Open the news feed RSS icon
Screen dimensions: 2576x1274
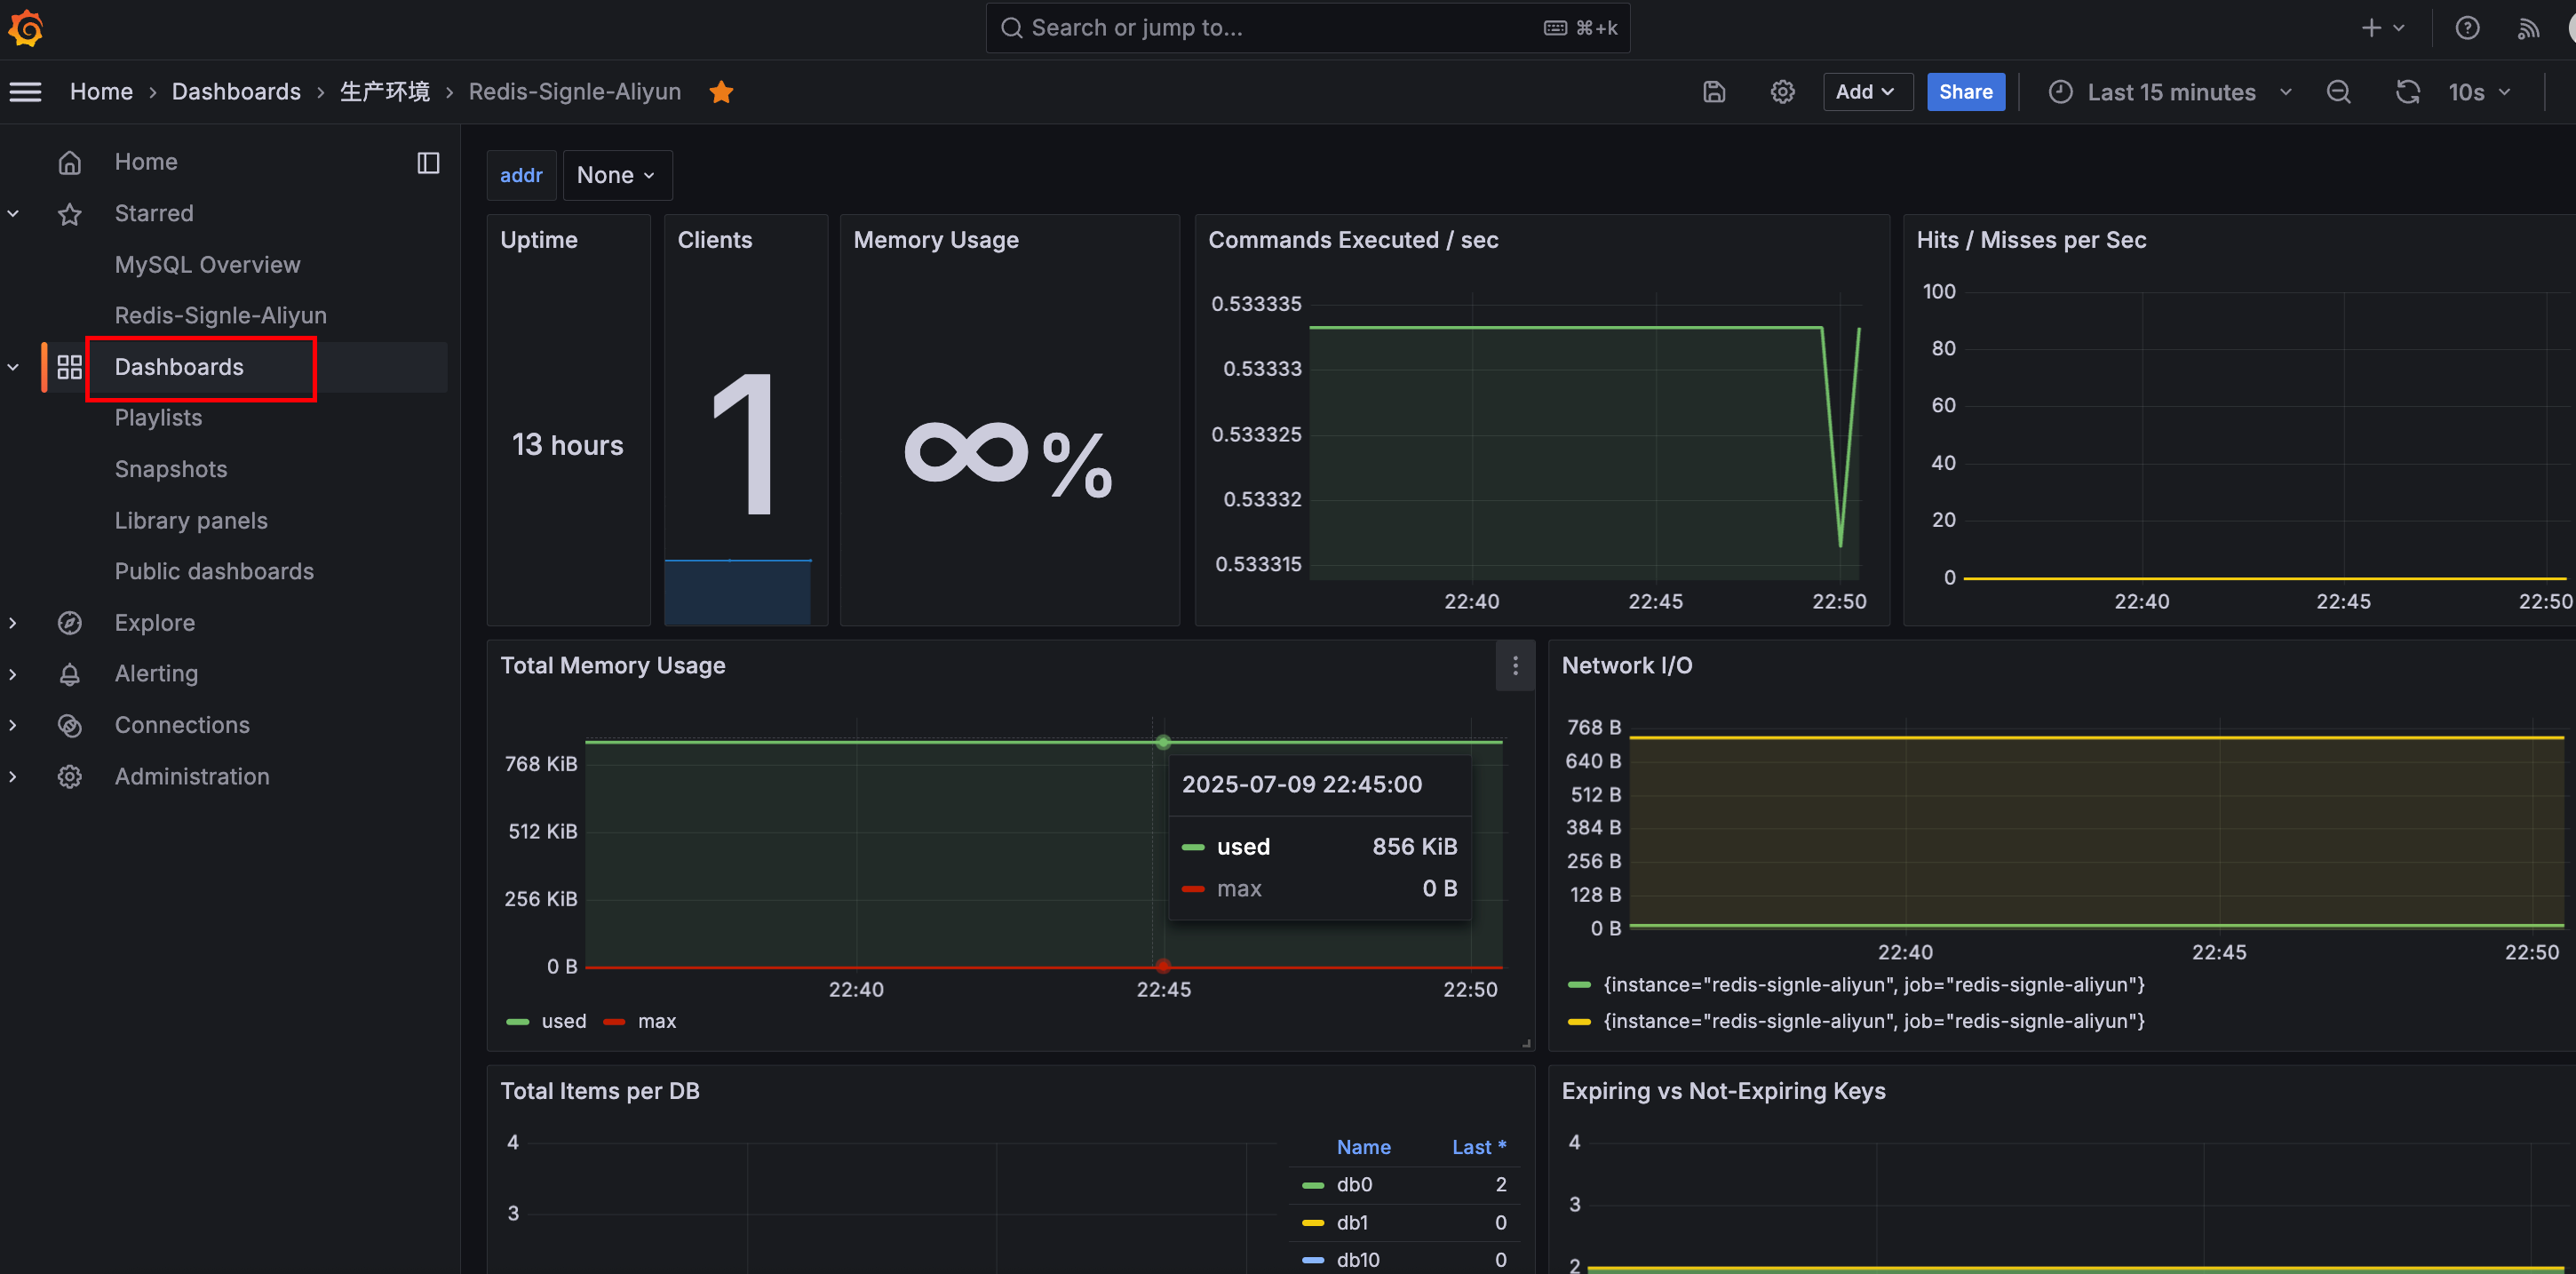pyautogui.click(x=2528, y=28)
